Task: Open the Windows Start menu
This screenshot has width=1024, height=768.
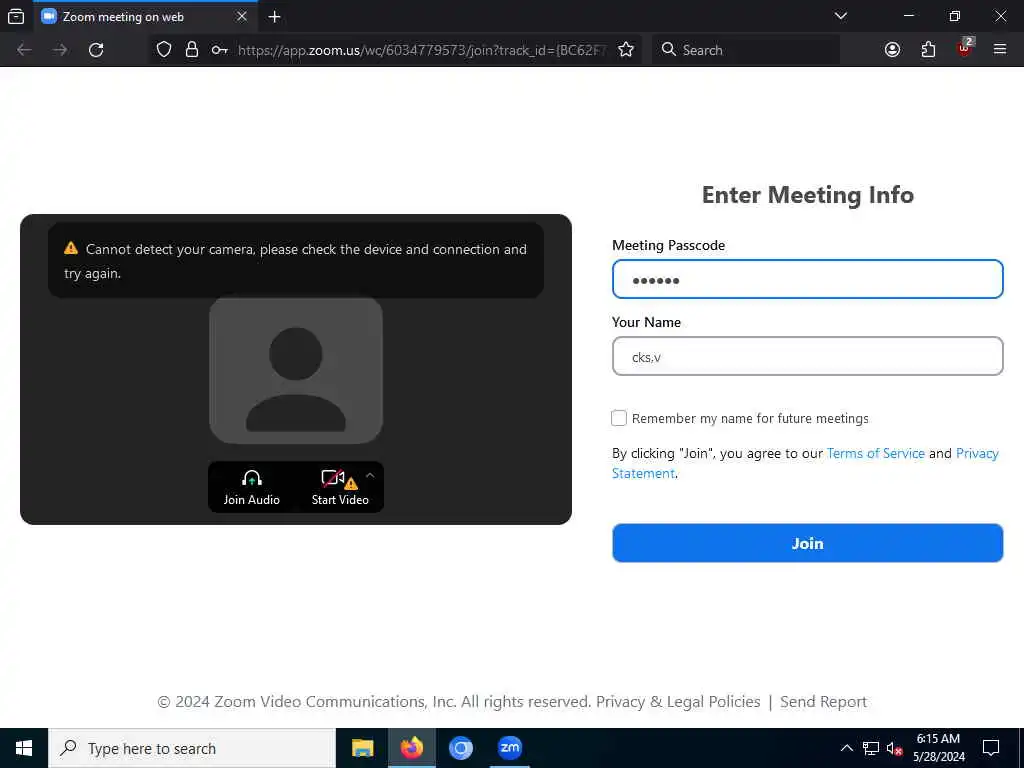Action: point(24,748)
